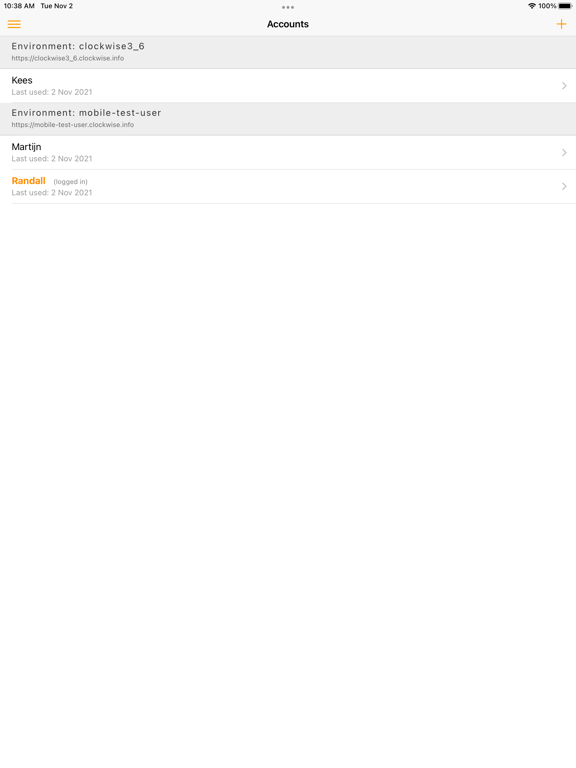Tap Last used date under Martijn
The image size is (576, 768).
tap(52, 159)
